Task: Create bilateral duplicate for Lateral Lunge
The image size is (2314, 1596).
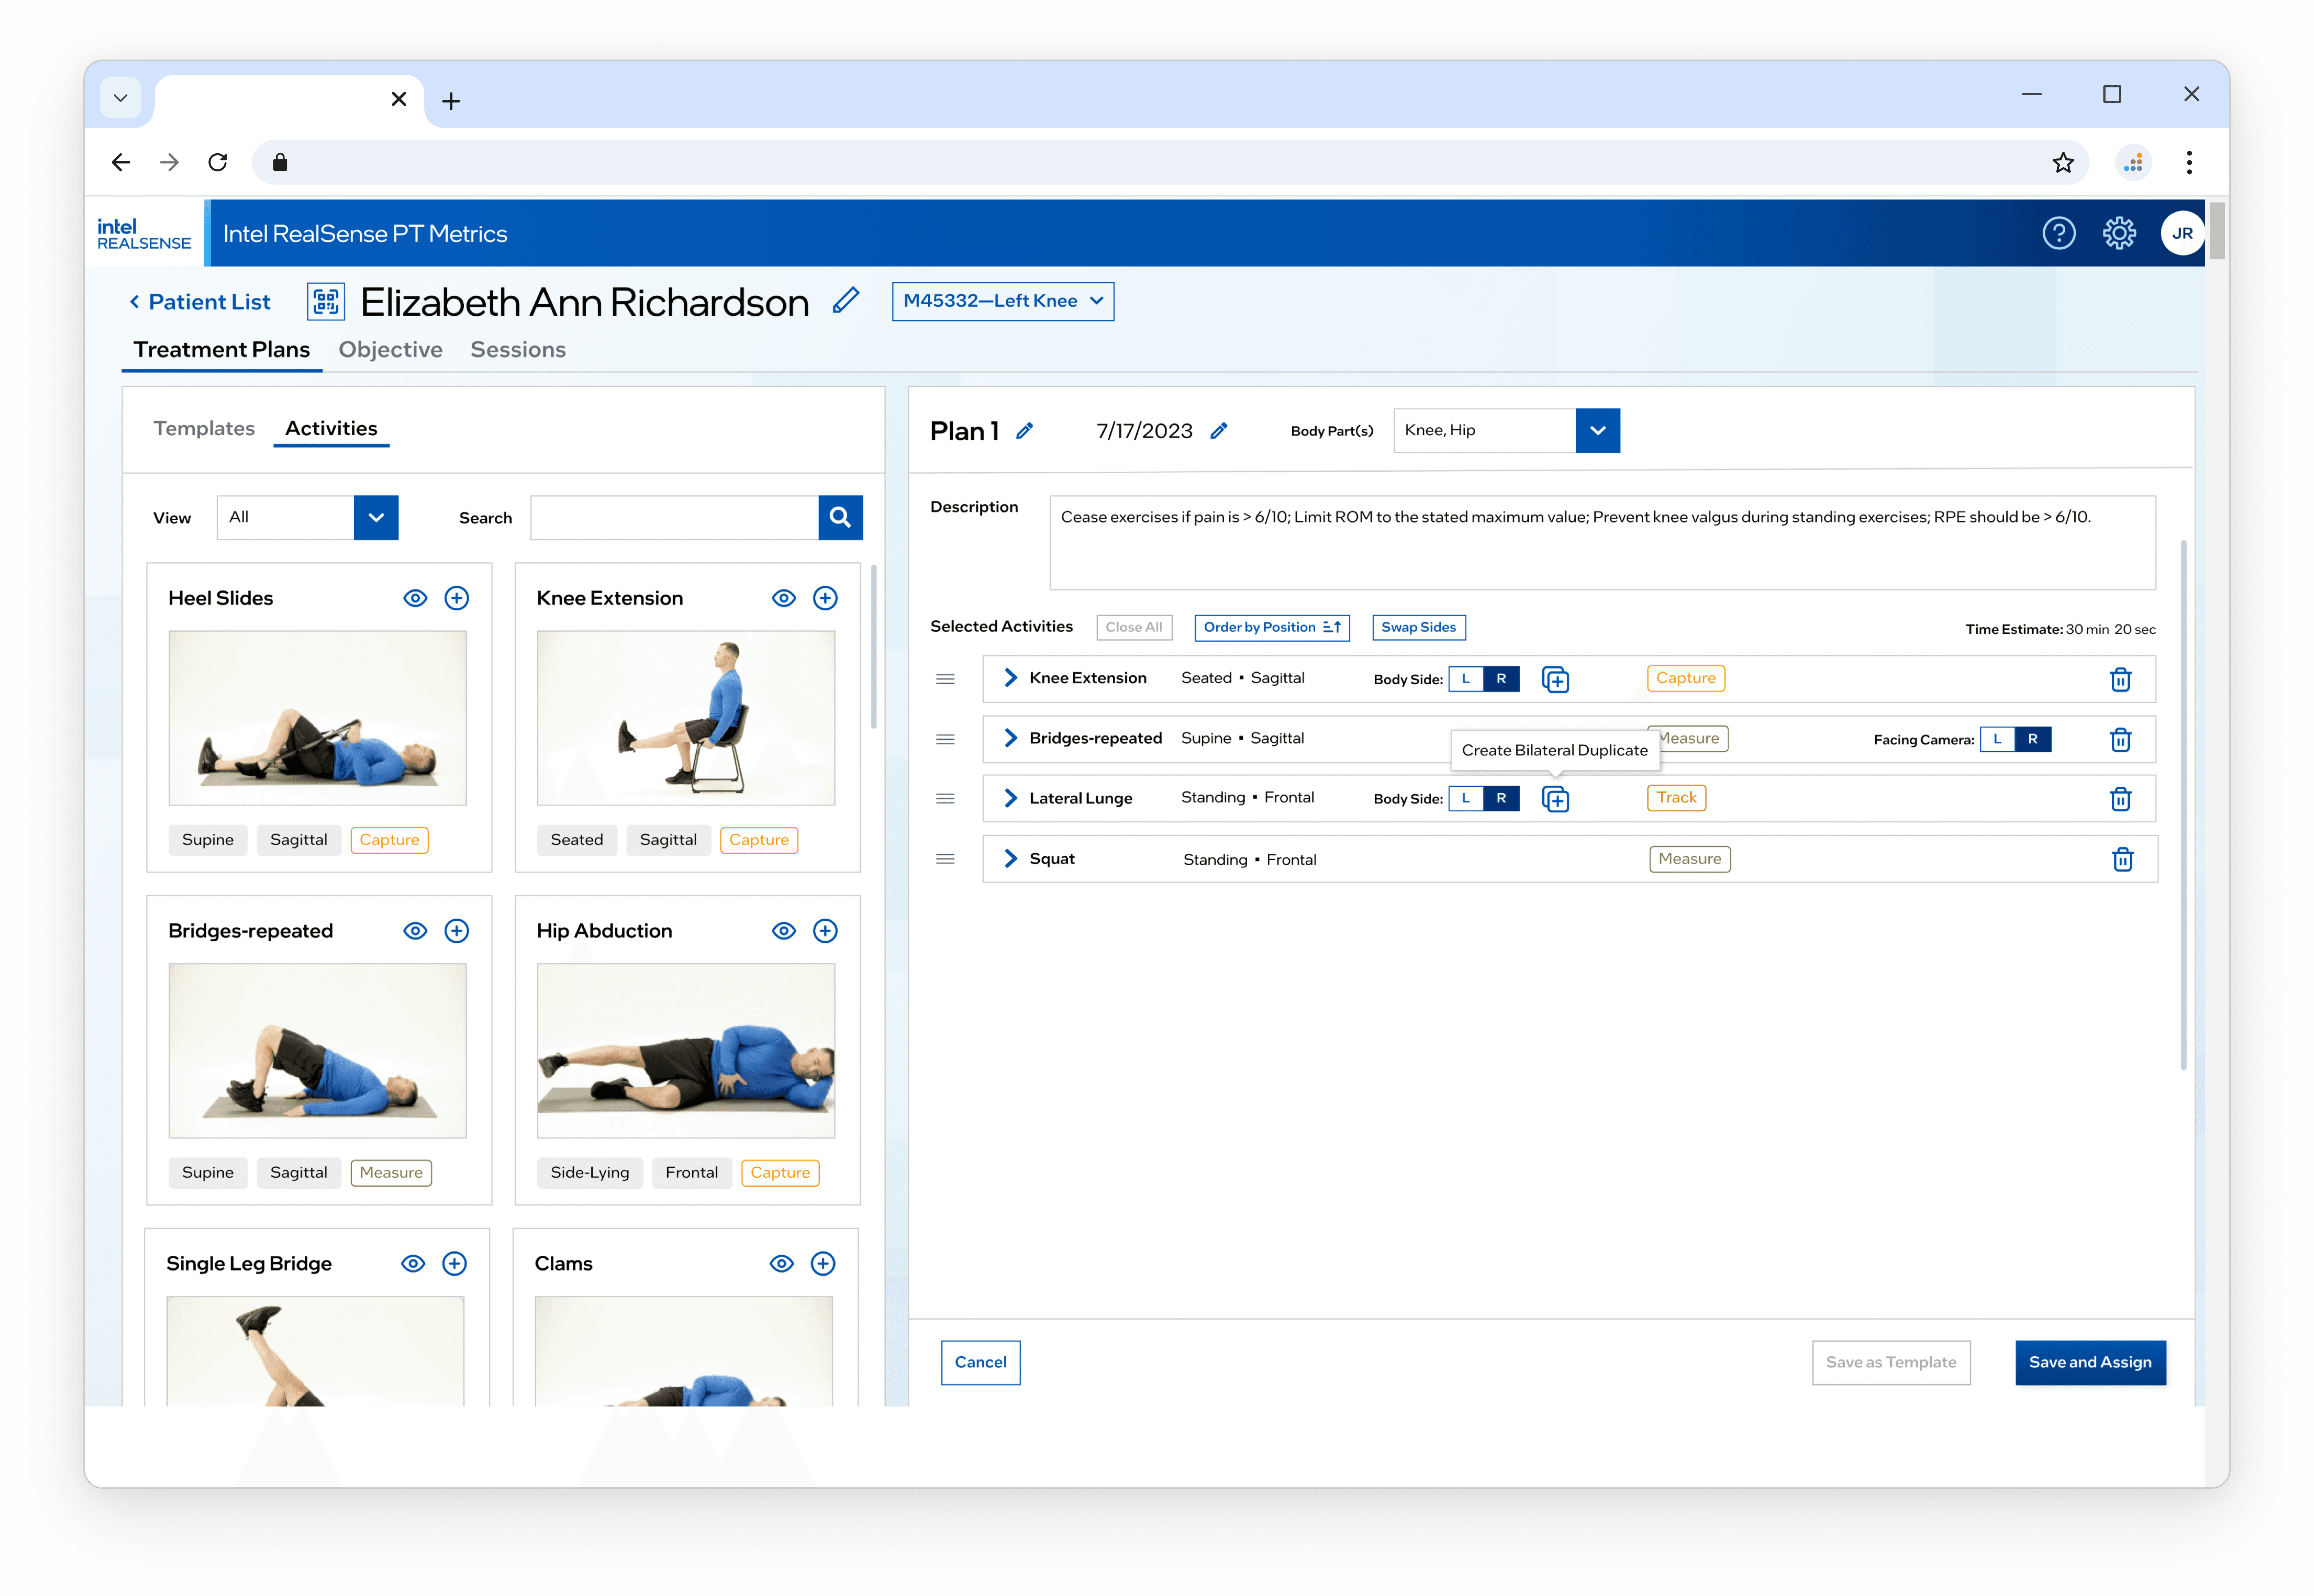Action: point(1555,799)
